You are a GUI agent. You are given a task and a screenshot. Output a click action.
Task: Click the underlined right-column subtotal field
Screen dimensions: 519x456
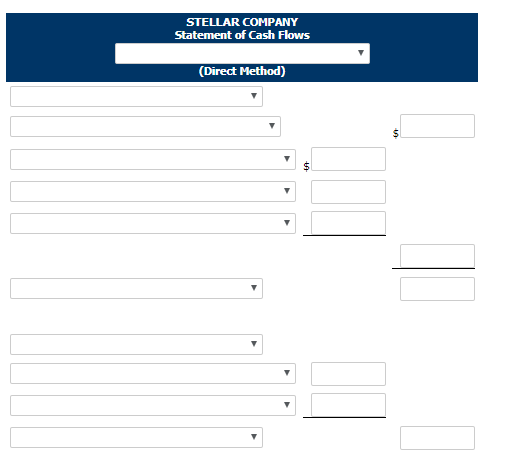pyautogui.click(x=437, y=256)
